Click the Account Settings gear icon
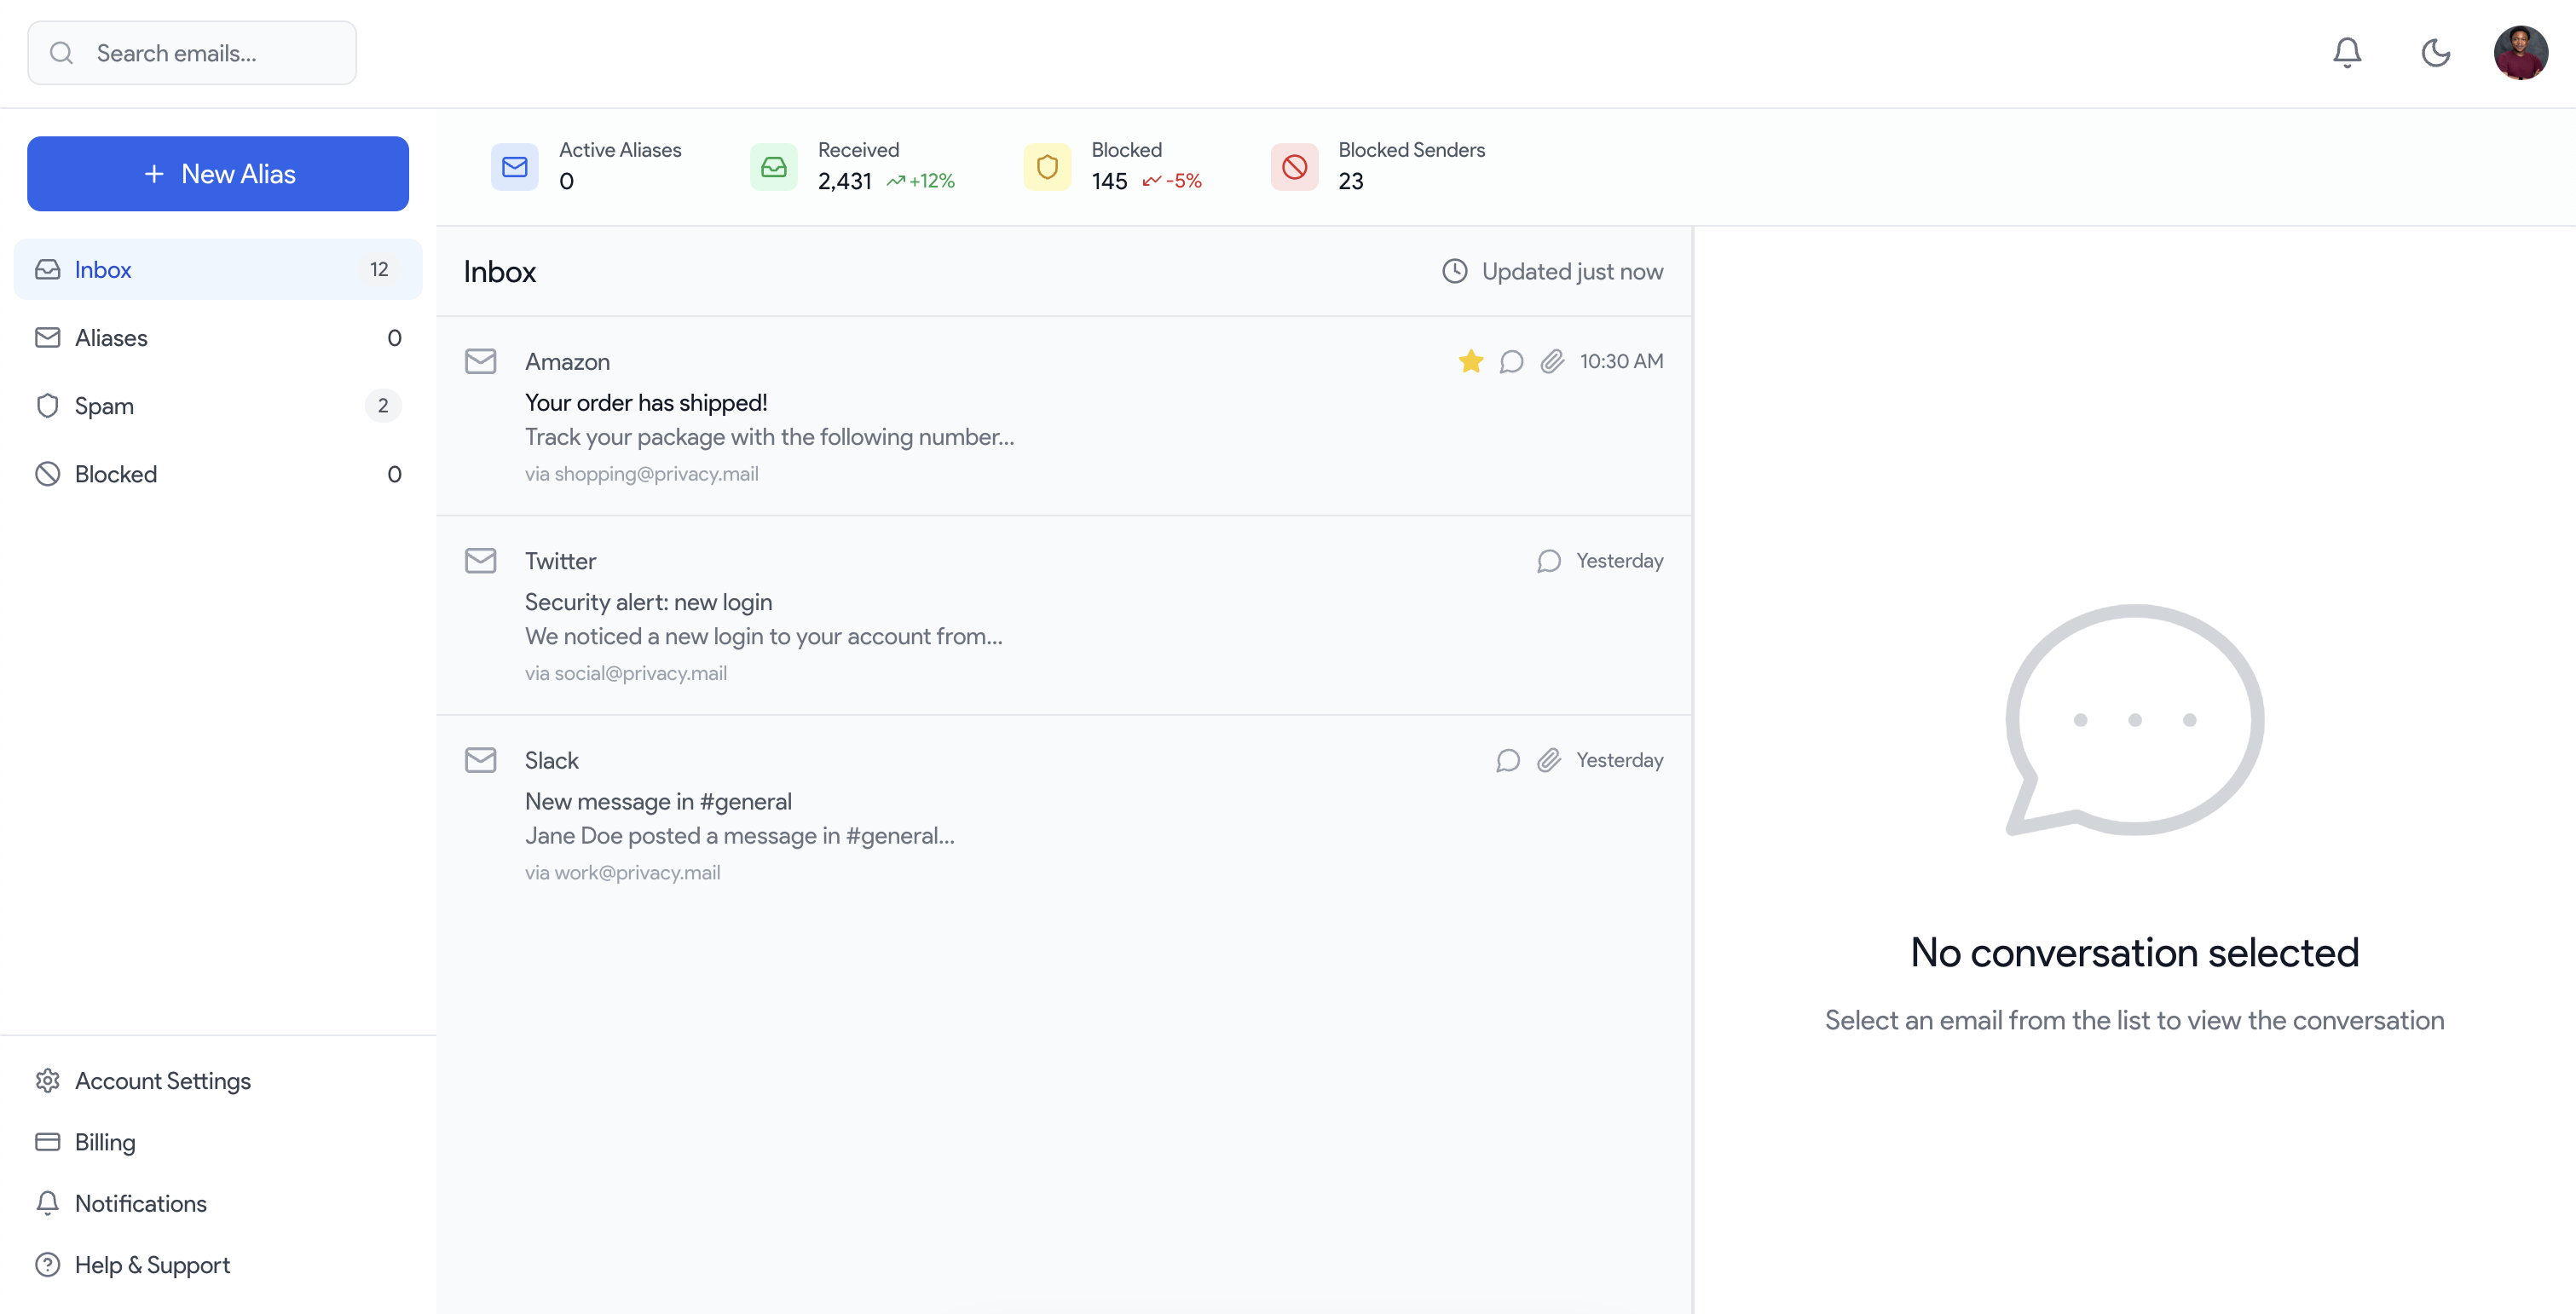2576x1314 pixels. coord(47,1081)
